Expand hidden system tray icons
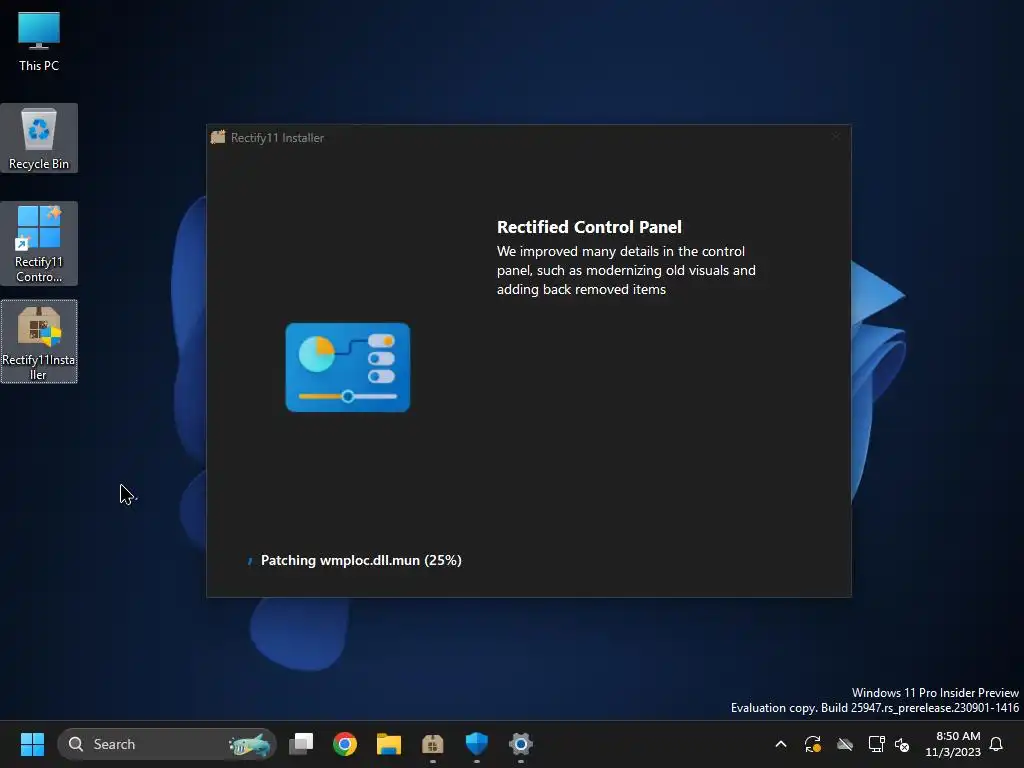Image resolution: width=1024 pixels, height=768 pixels. (780, 744)
